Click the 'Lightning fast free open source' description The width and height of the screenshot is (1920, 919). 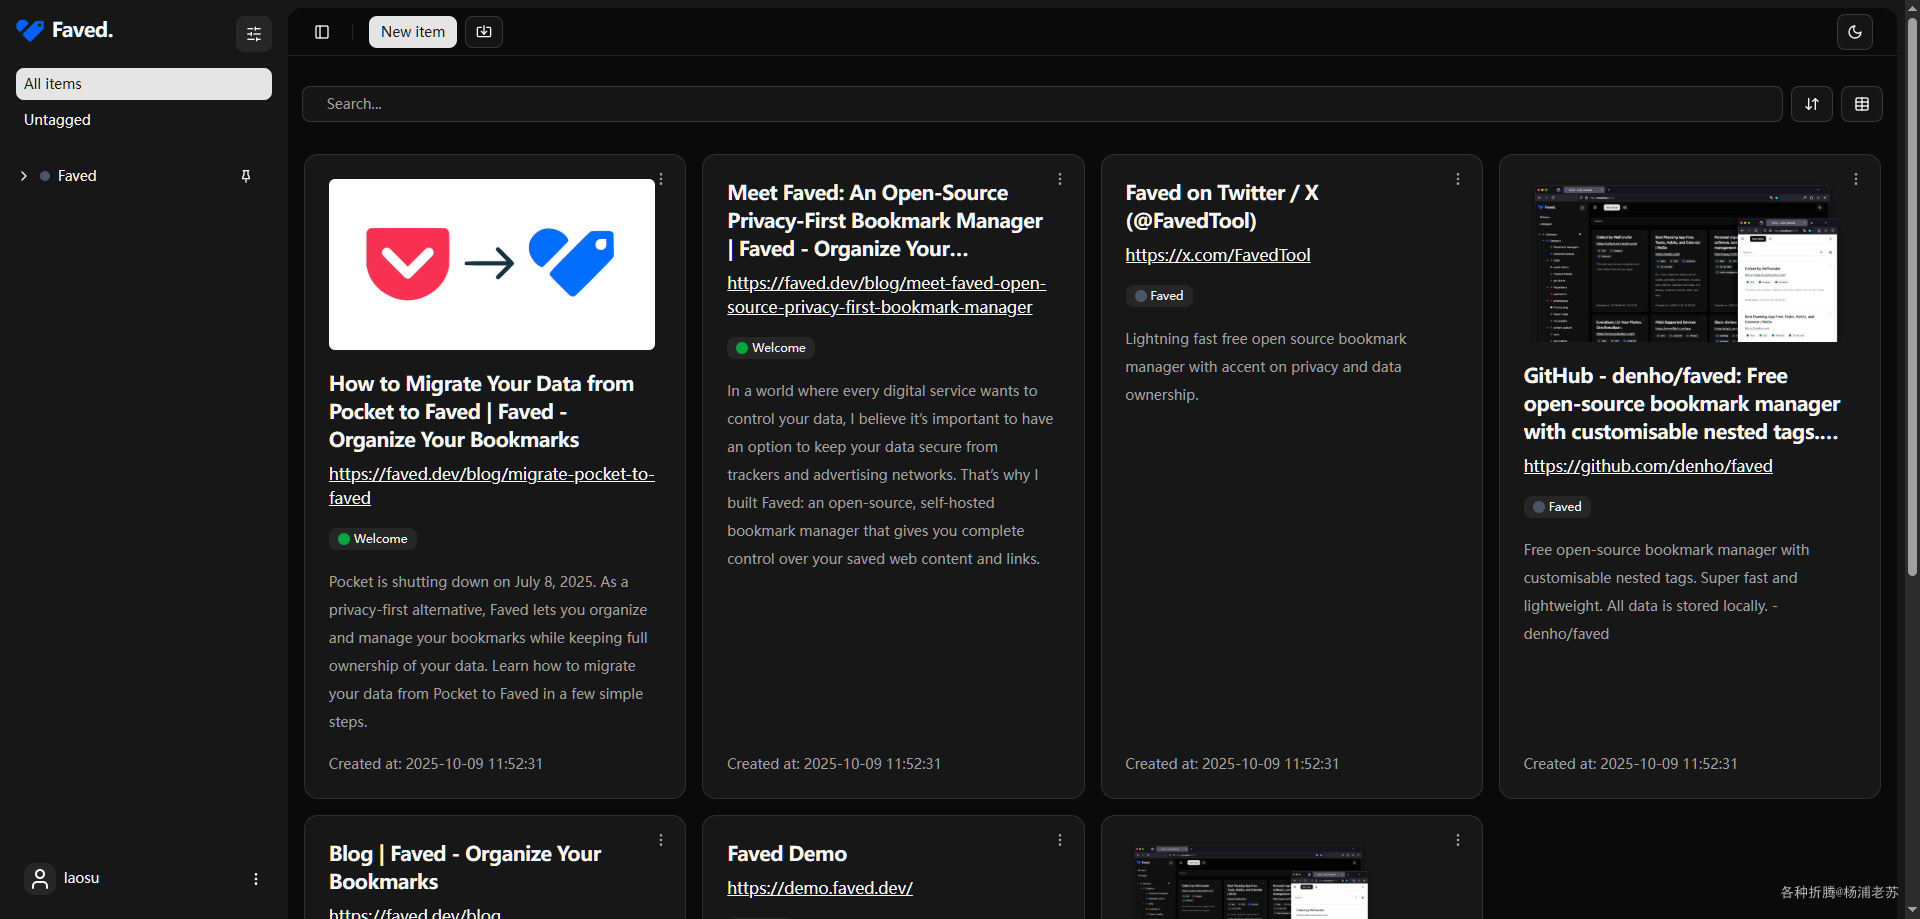[x=1266, y=367]
